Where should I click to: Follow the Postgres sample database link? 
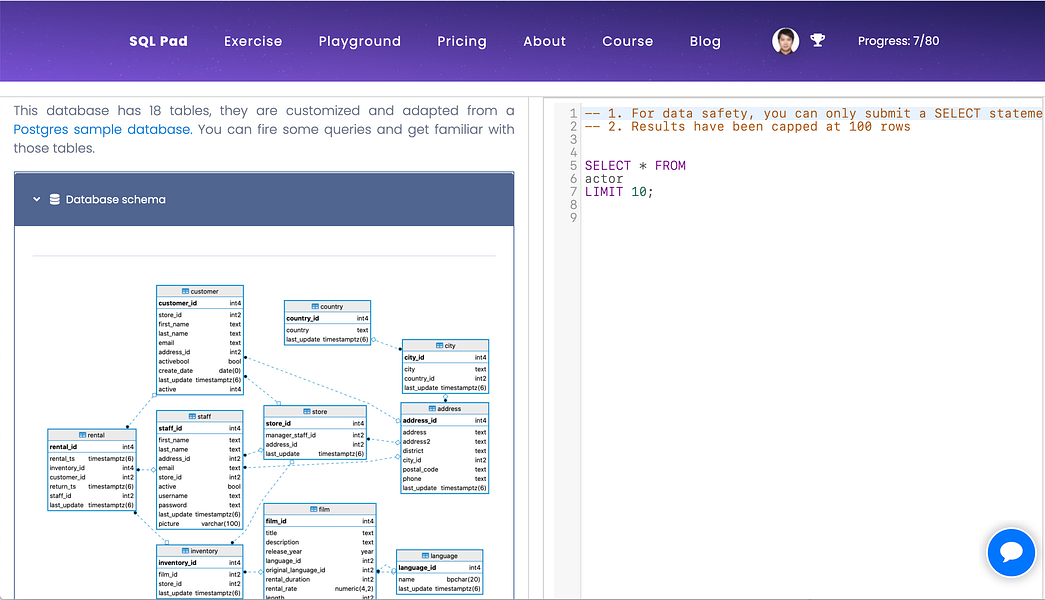pos(101,129)
